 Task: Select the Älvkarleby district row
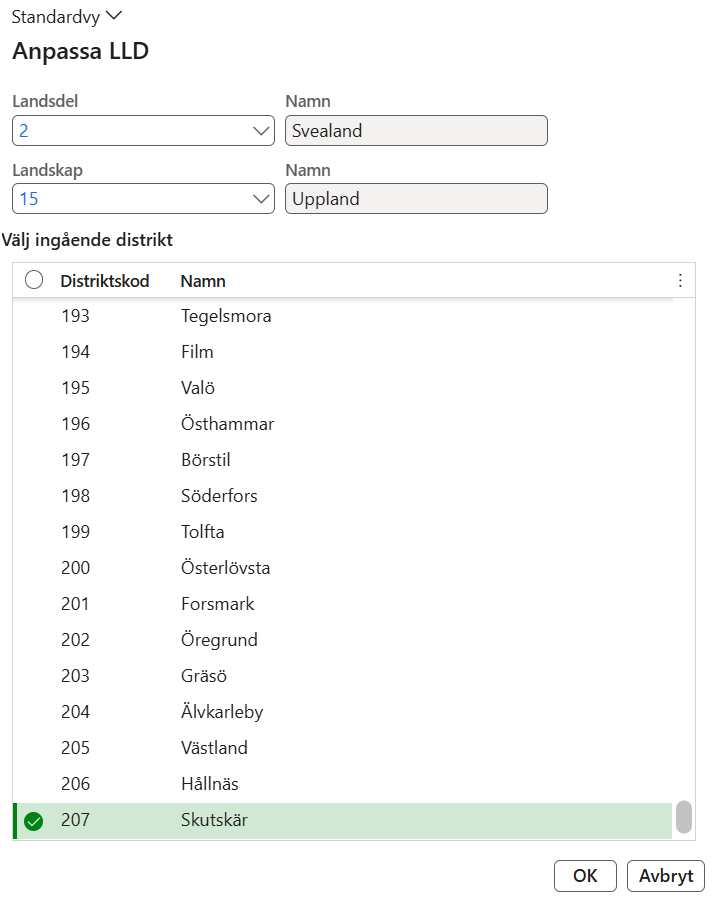[342, 712]
